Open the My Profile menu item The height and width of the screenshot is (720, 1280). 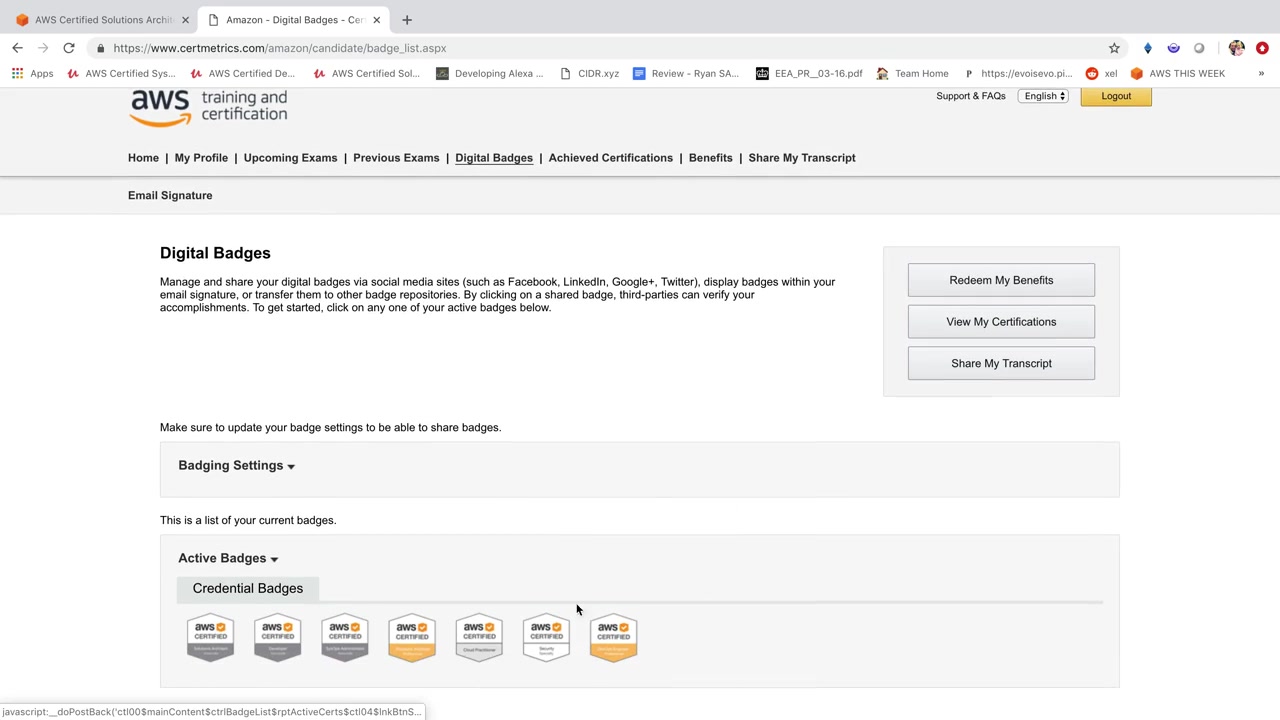coord(201,158)
